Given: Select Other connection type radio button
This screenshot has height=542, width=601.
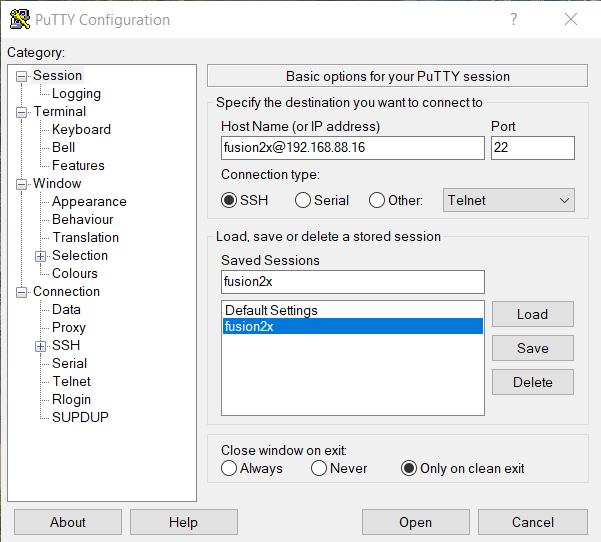Looking at the screenshot, I should [377, 200].
